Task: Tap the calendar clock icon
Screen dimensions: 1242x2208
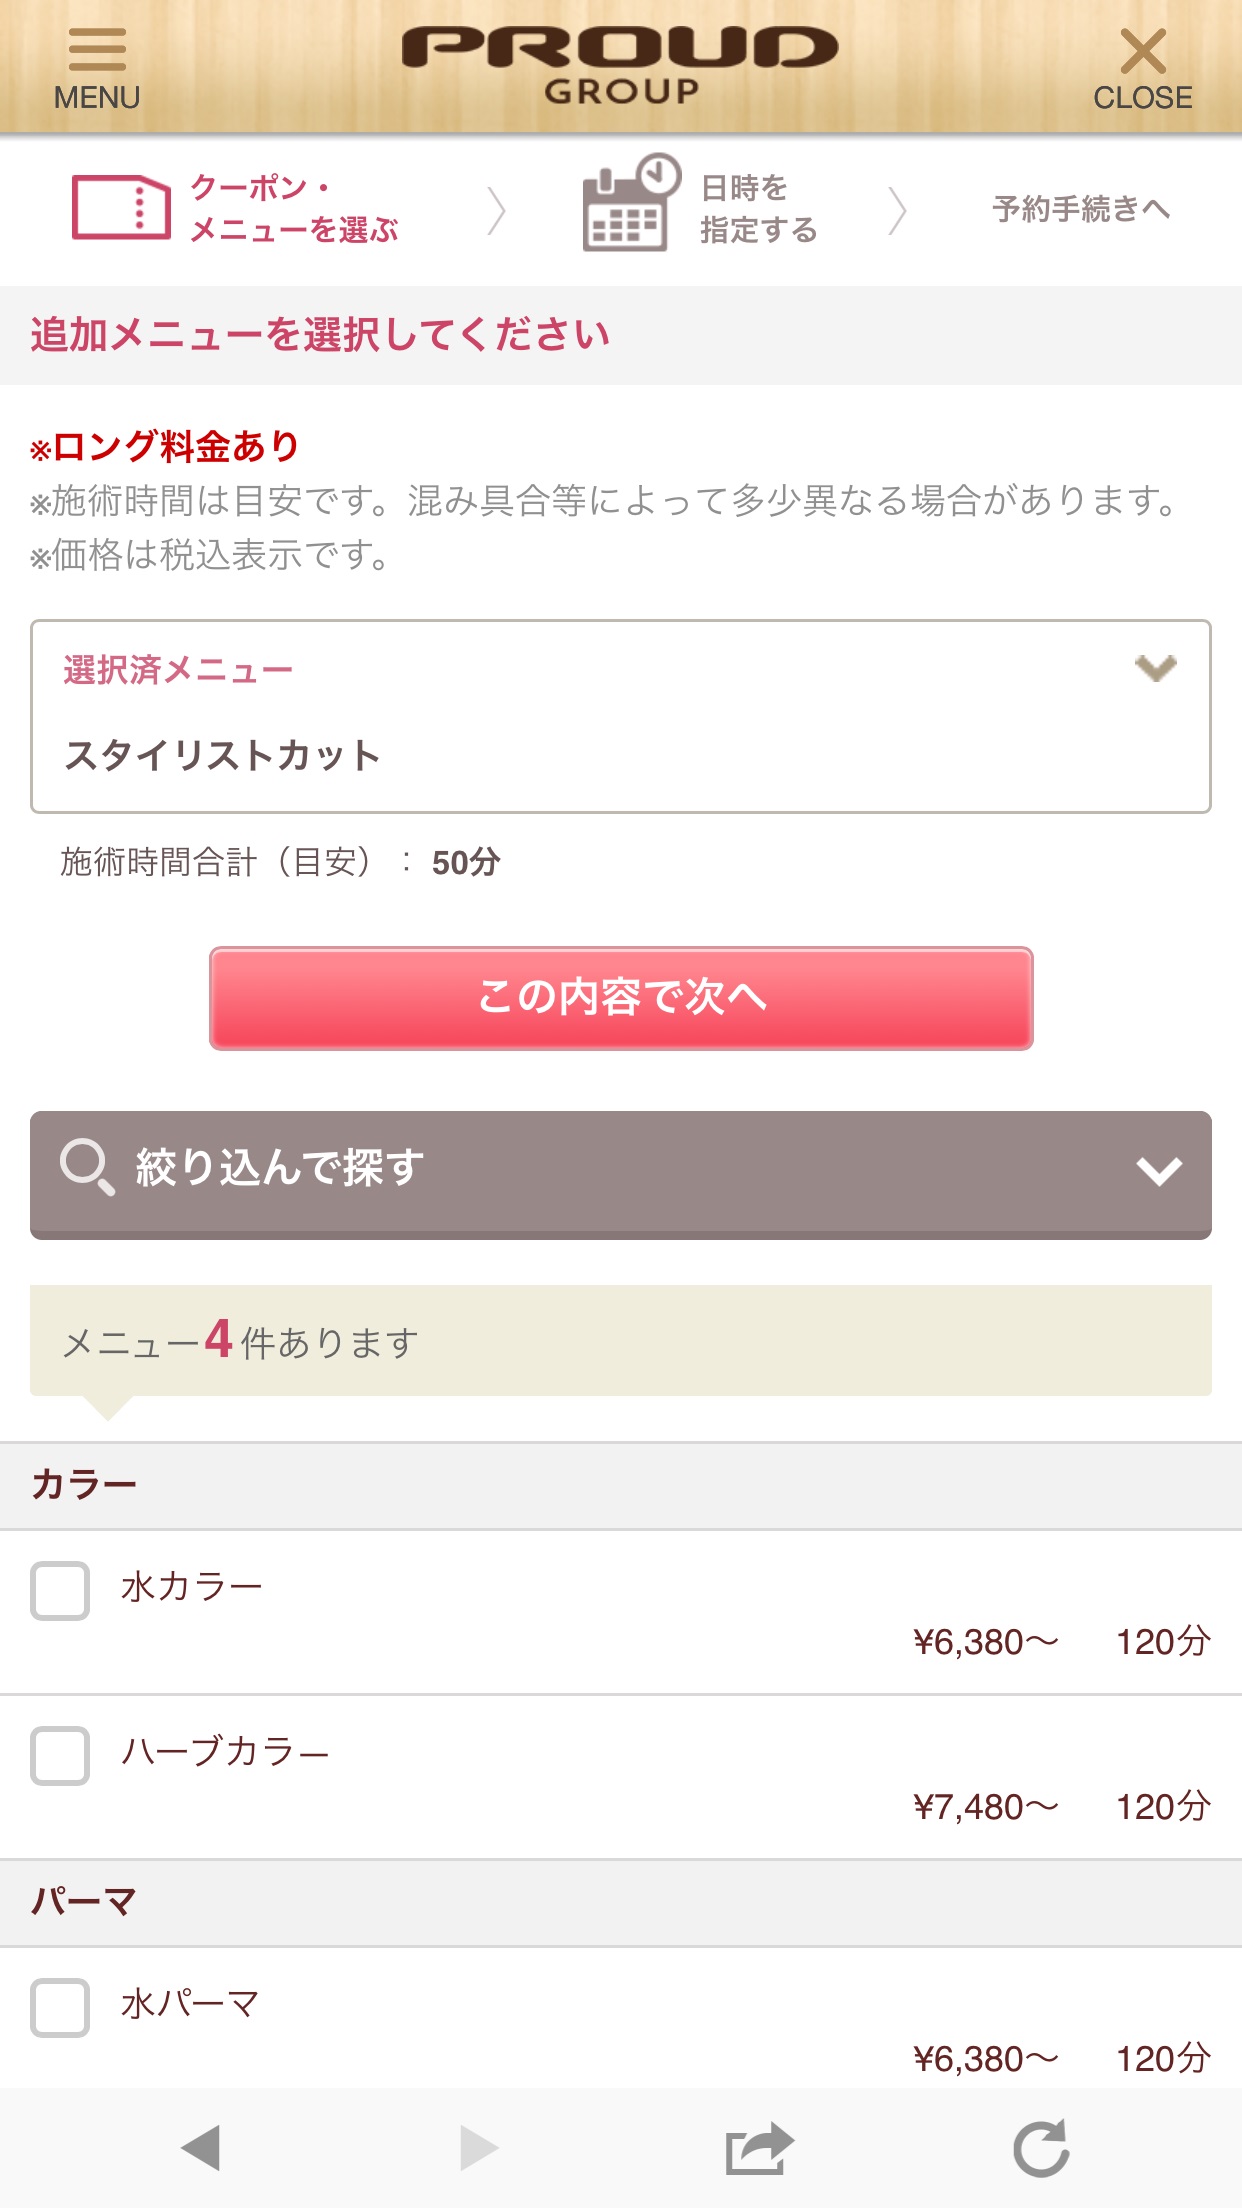Action: [x=630, y=204]
